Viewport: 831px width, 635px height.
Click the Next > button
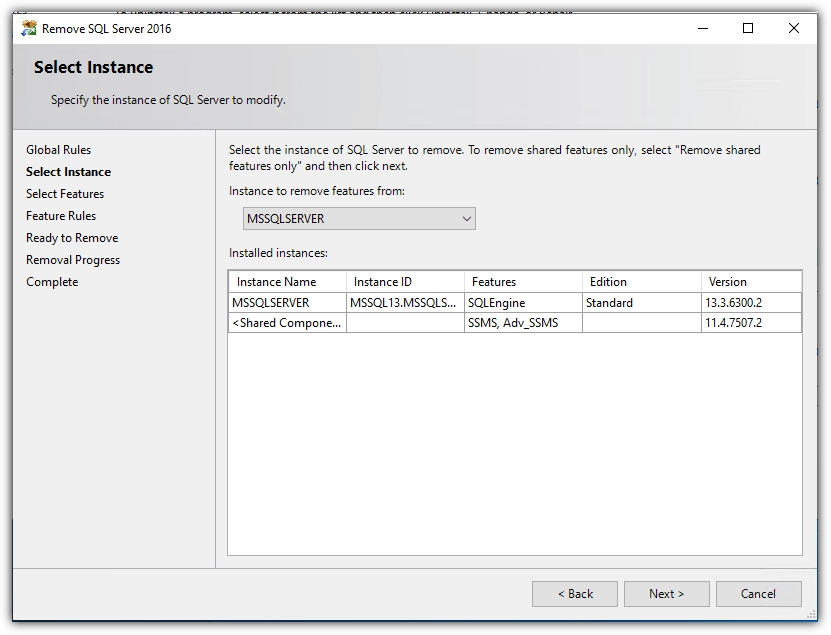(666, 594)
